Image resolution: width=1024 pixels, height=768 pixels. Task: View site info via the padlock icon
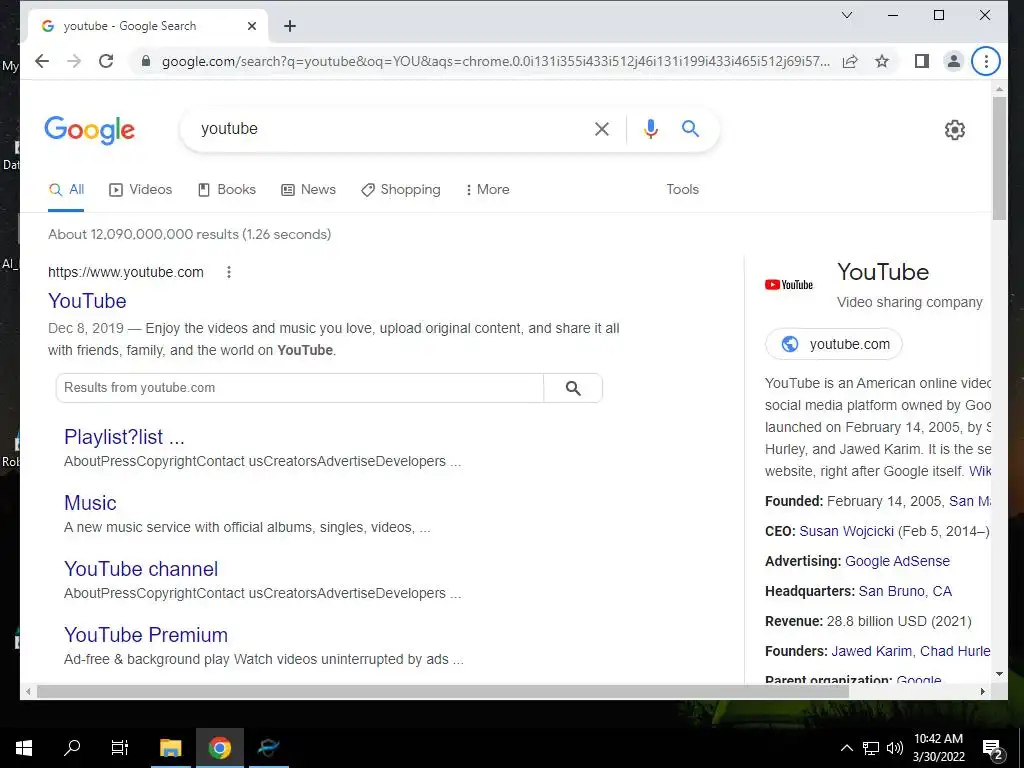[146, 61]
